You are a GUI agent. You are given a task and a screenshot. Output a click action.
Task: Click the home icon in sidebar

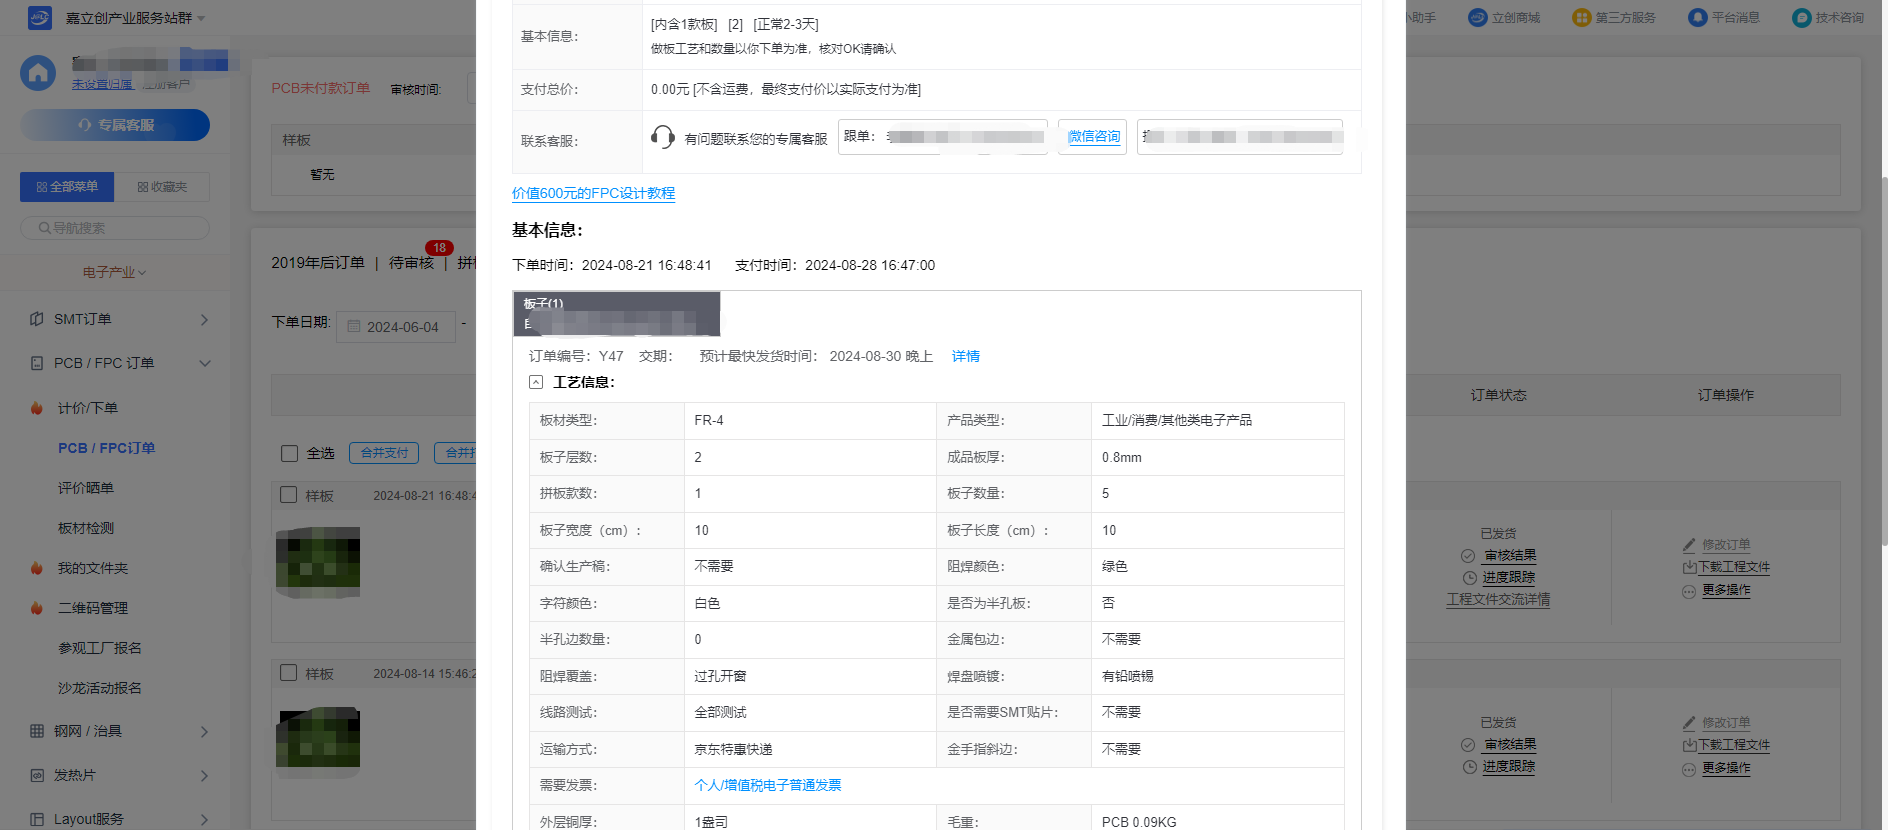pos(38,73)
